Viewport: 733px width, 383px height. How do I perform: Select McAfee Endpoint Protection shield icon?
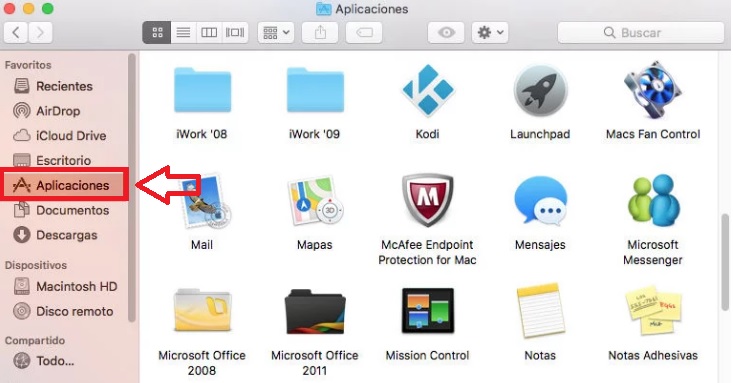tap(428, 201)
